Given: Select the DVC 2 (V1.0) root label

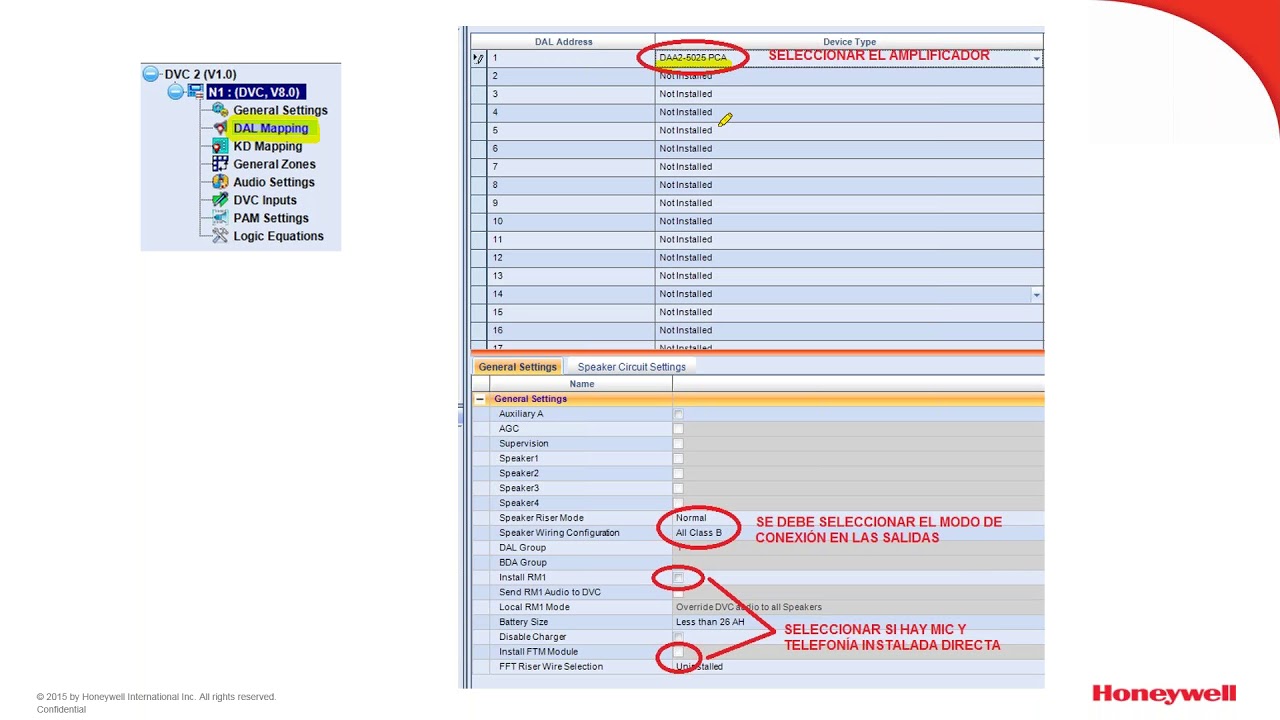Looking at the screenshot, I should (200, 74).
